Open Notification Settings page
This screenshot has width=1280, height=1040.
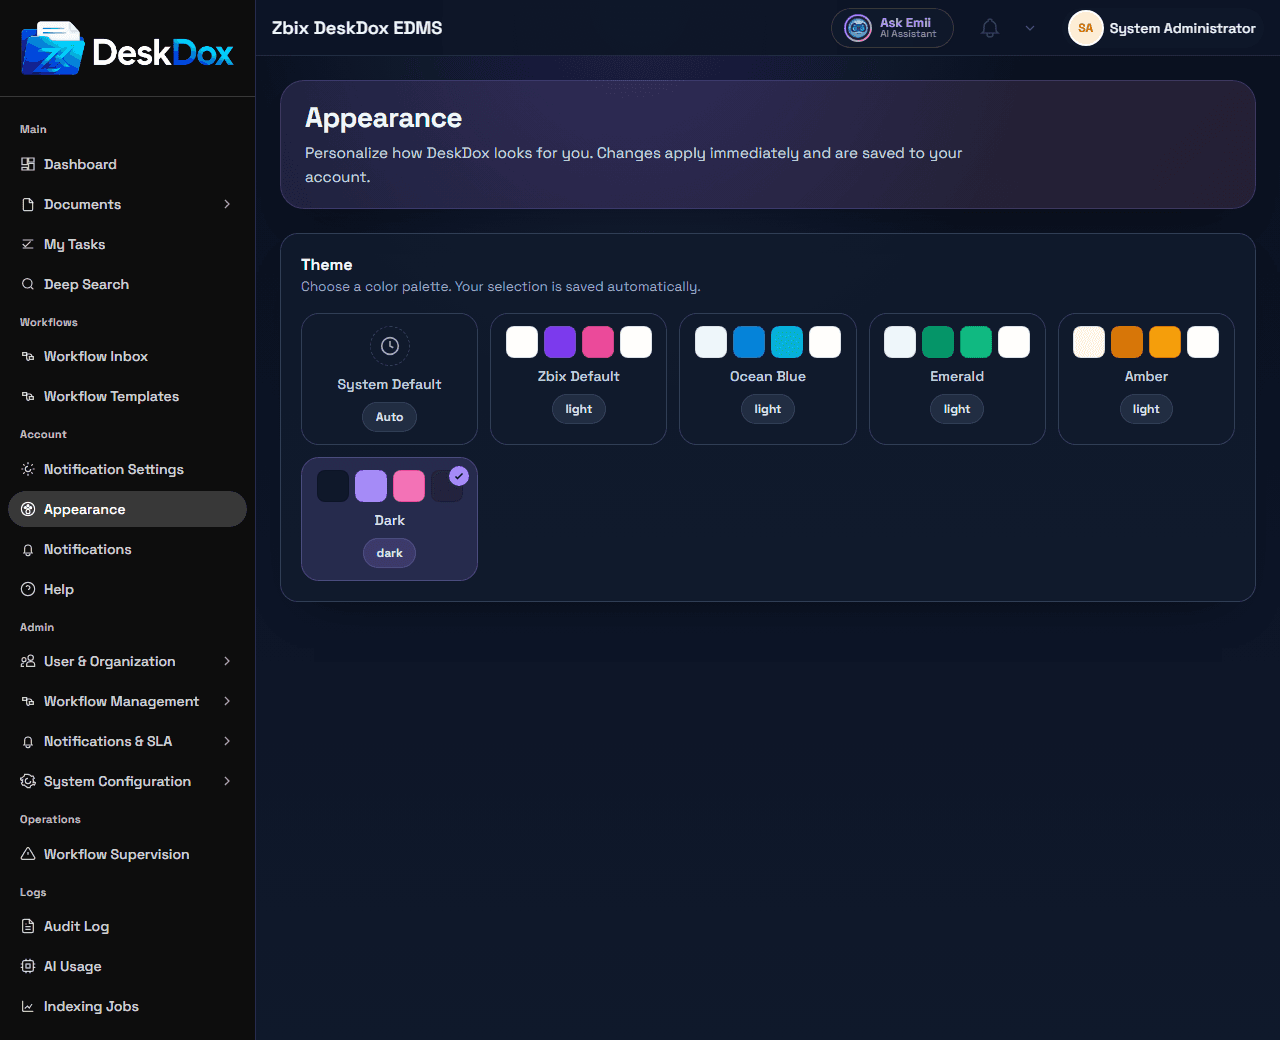pyautogui.click(x=127, y=469)
